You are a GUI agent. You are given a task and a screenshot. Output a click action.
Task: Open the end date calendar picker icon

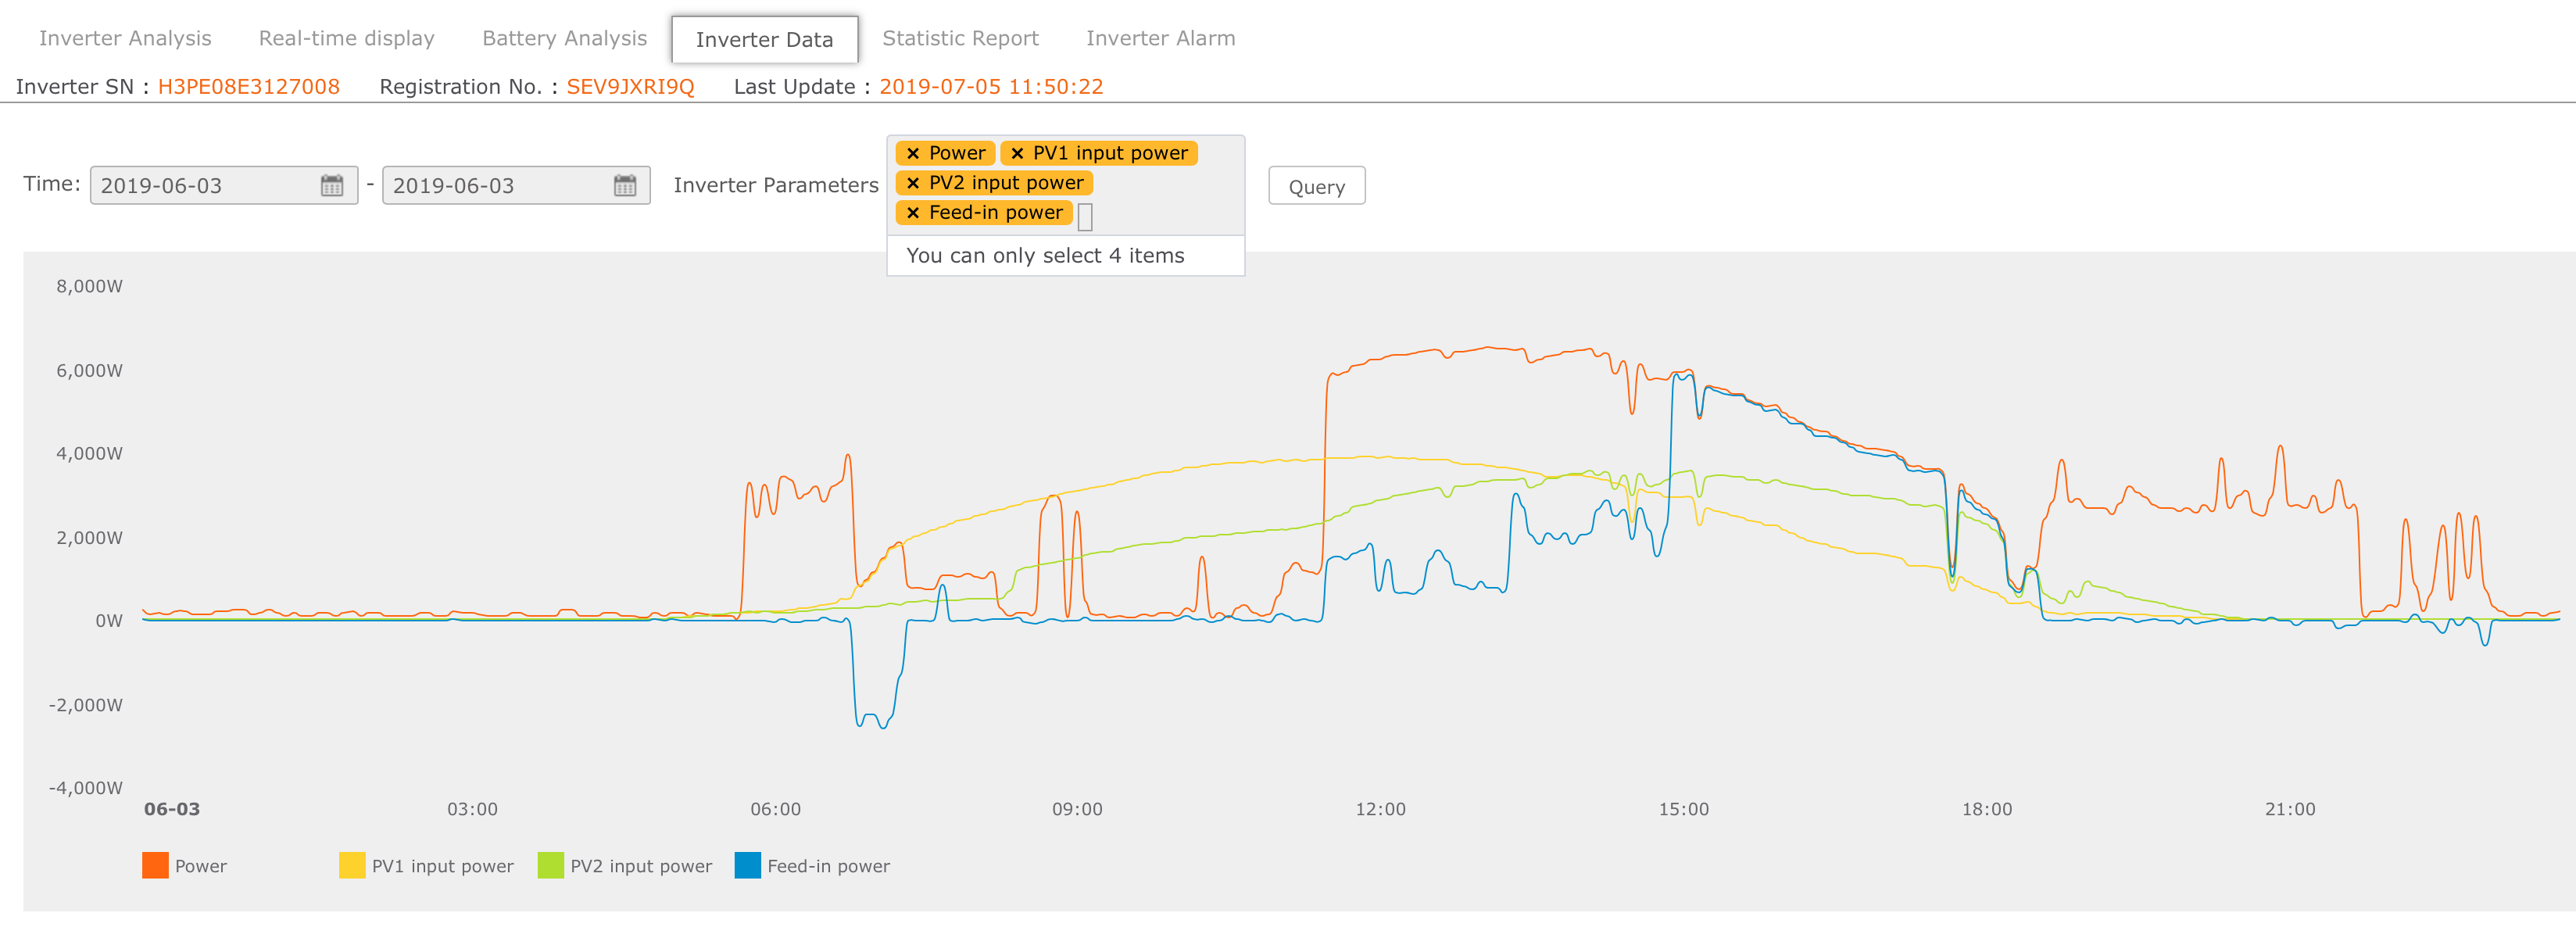click(625, 186)
